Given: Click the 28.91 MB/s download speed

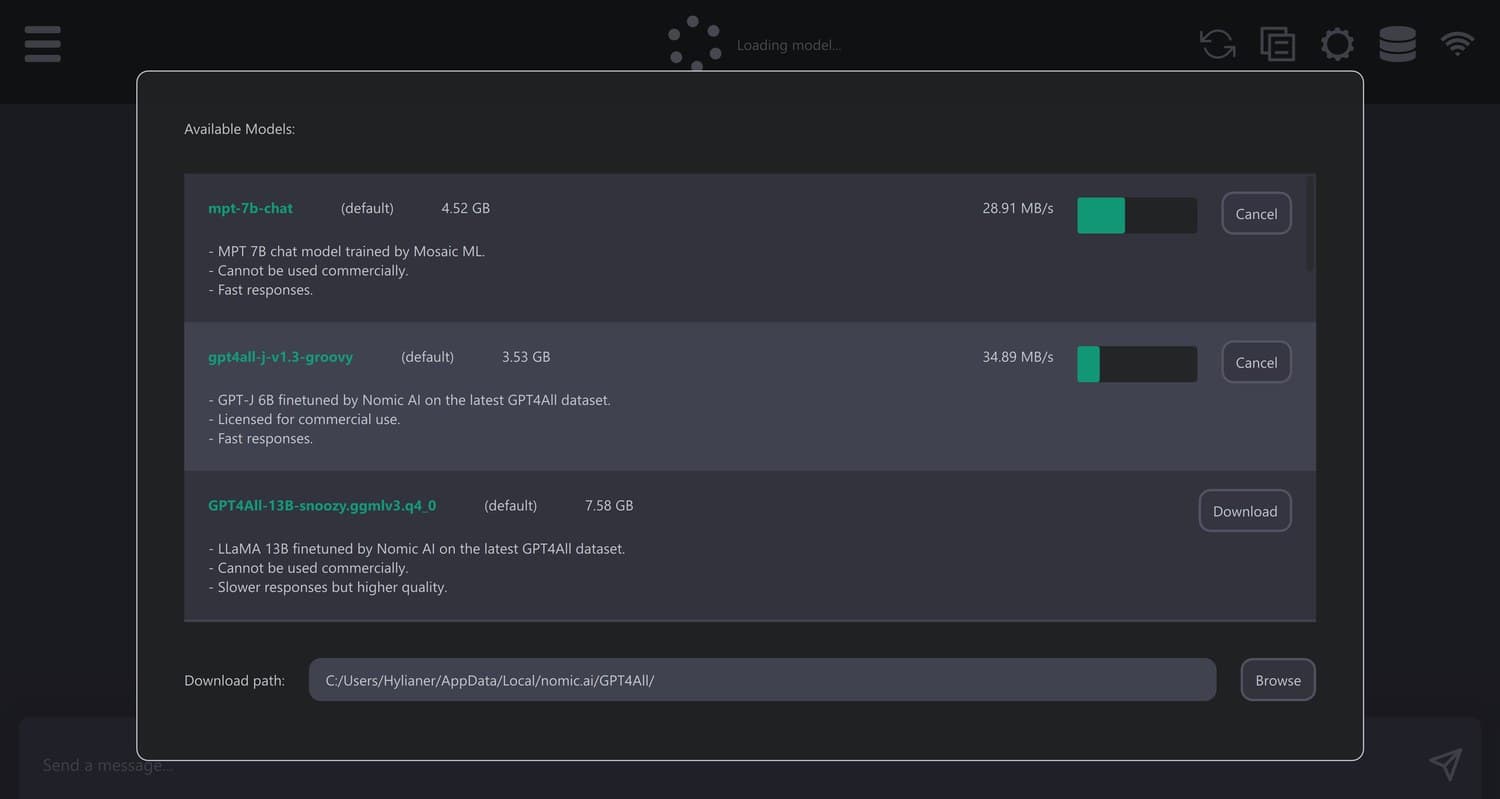Looking at the screenshot, I should click(x=1018, y=208).
